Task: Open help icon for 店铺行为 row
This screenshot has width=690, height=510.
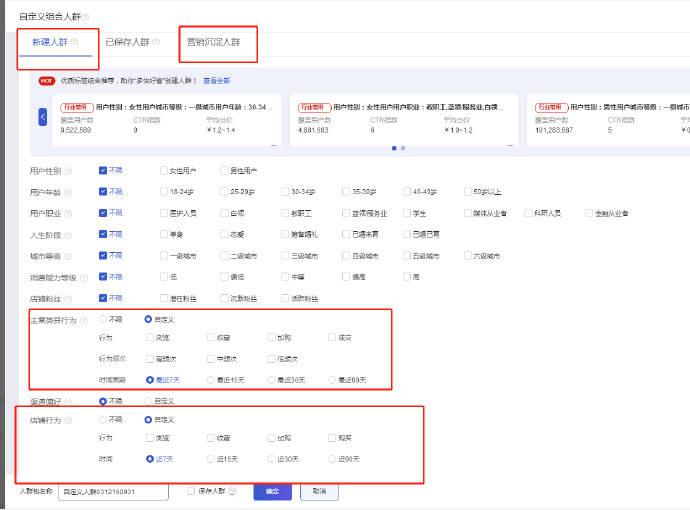Action: 68,420
